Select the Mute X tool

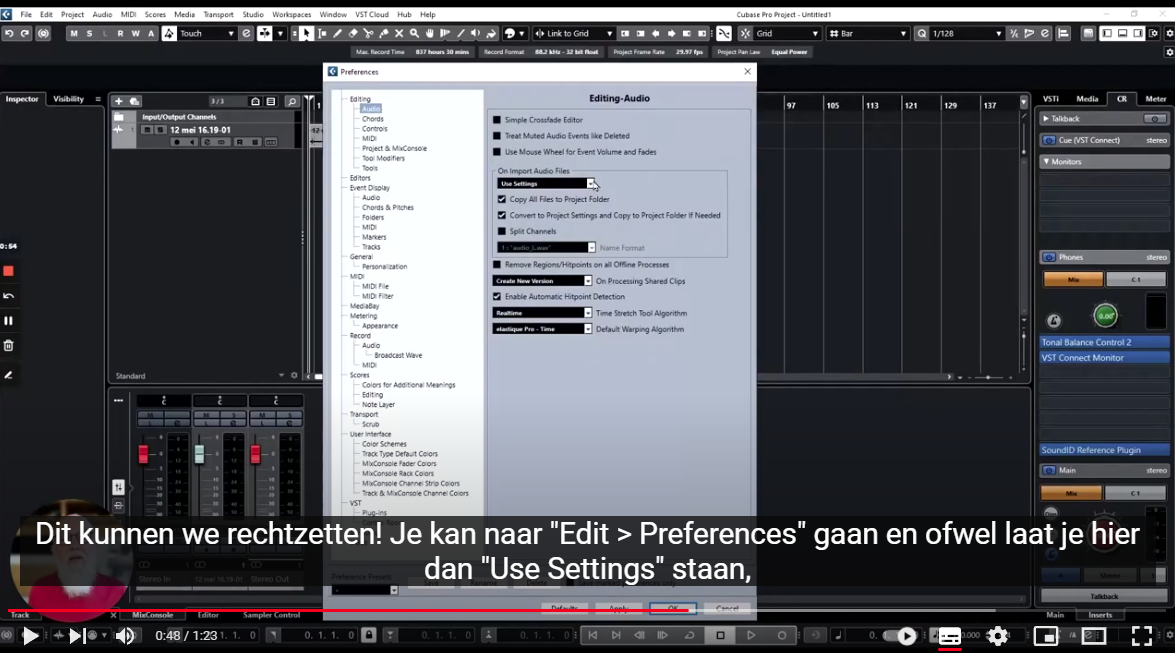(x=399, y=33)
